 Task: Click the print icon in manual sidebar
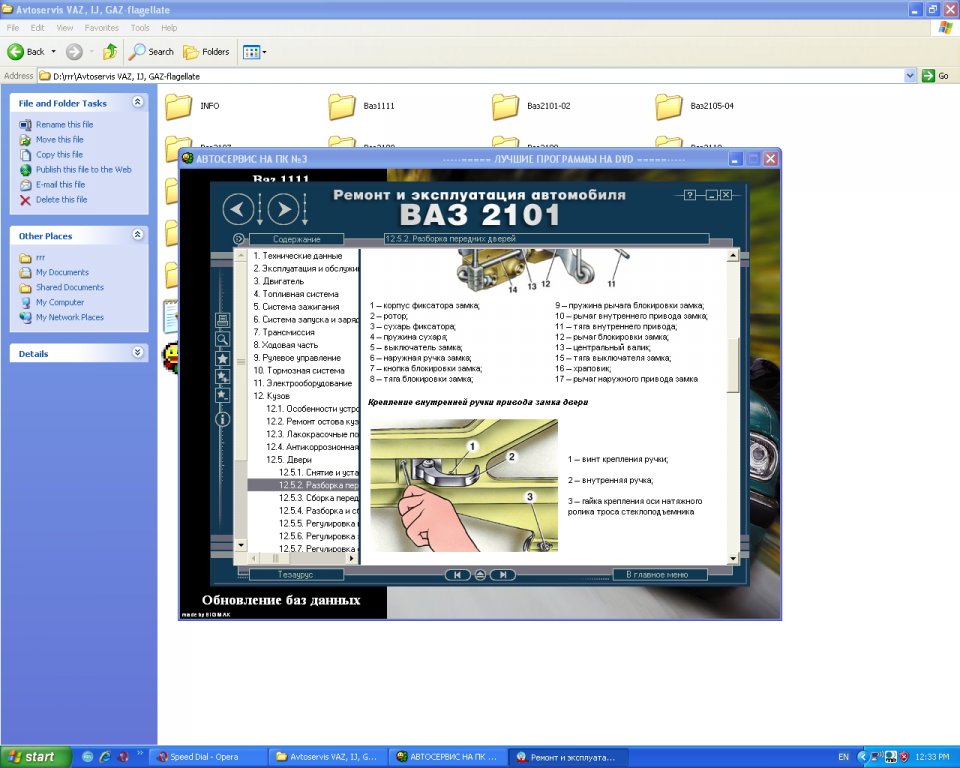click(x=222, y=320)
